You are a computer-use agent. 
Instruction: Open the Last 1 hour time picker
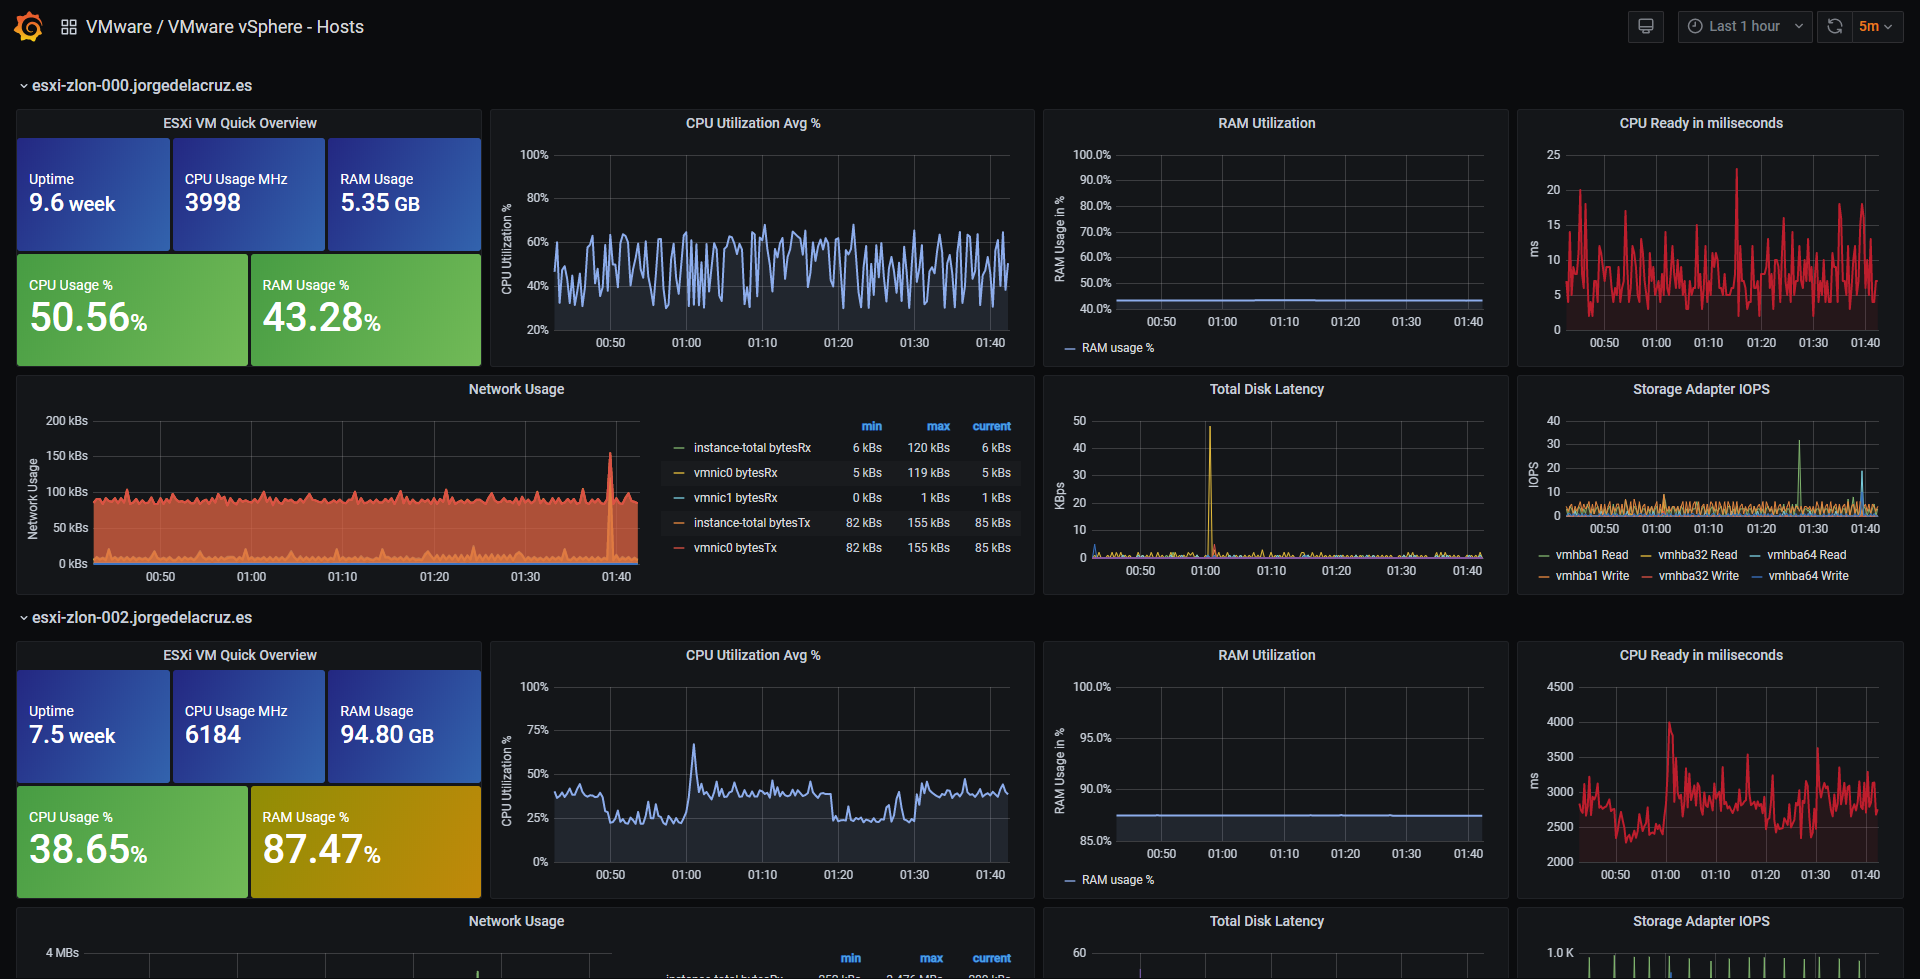[1744, 26]
